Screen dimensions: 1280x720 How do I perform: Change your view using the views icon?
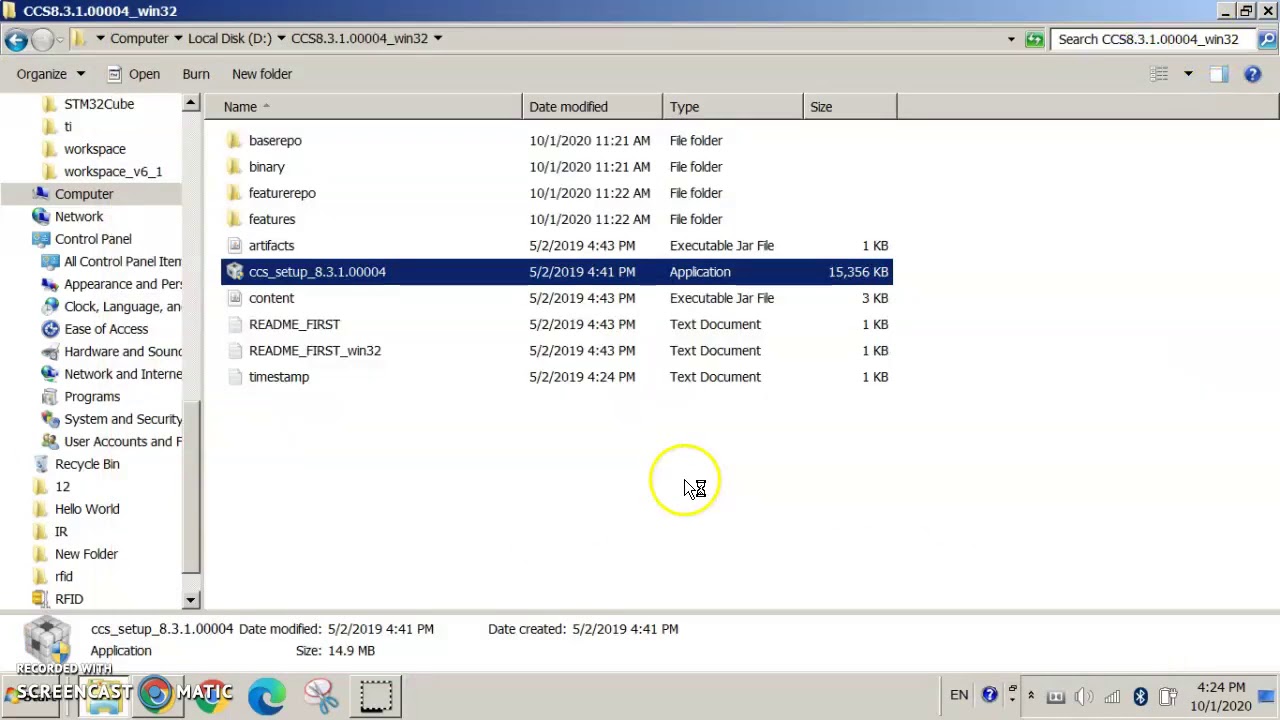(x=1159, y=74)
